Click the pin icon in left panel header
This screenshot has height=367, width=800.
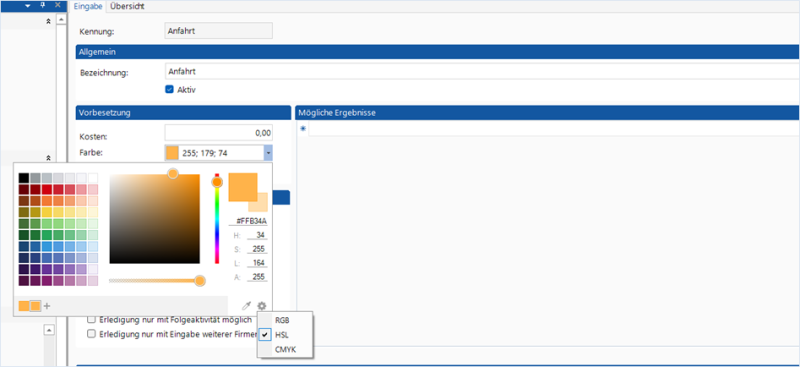pos(43,5)
